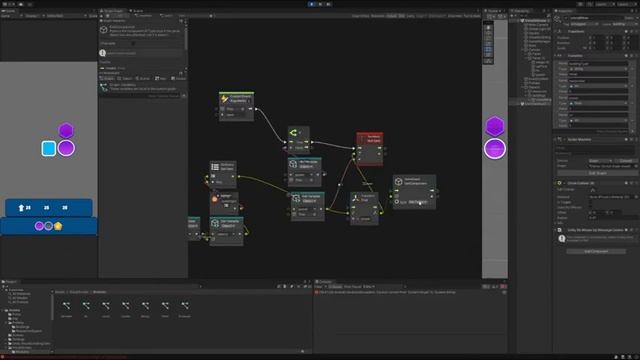640x360 pixels.
Task: Click the Edit Collider icon
Action: (593, 190)
